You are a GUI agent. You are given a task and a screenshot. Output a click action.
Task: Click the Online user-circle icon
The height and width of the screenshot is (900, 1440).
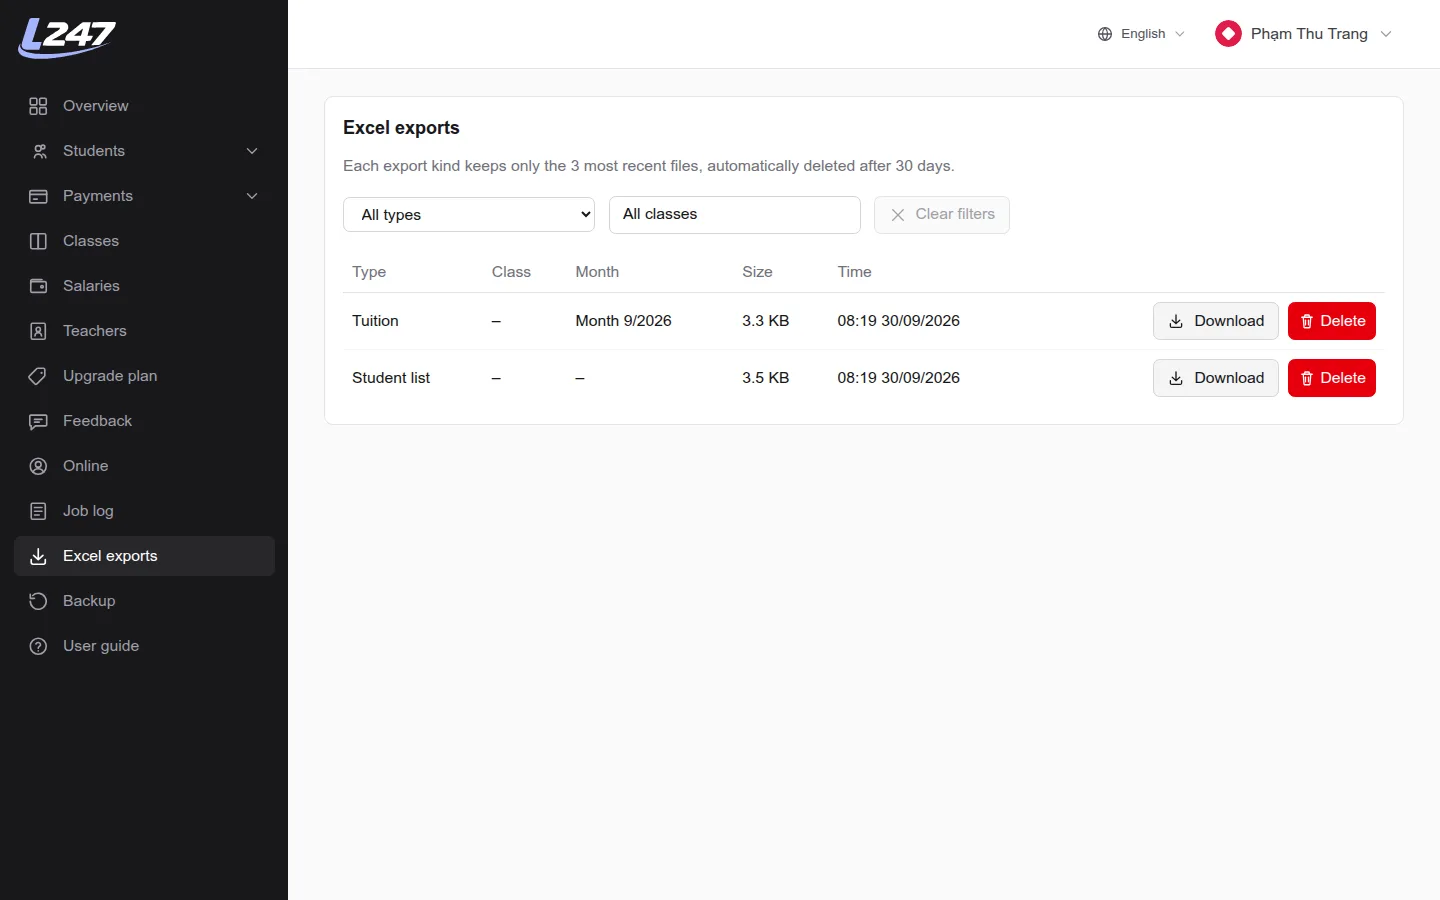tap(38, 466)
